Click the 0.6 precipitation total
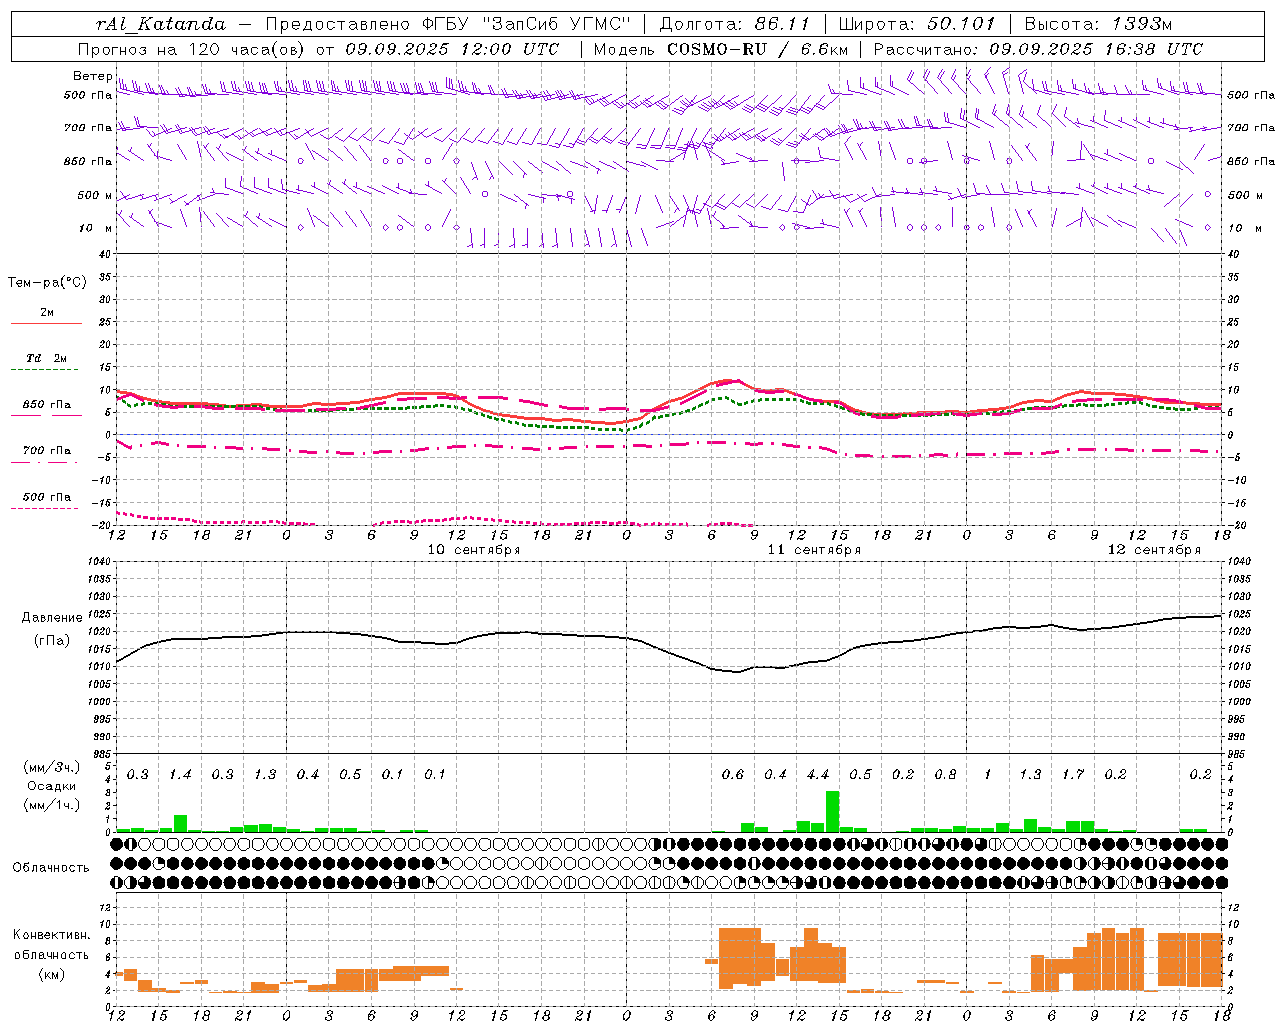 pyautogui.click(x=733, y=774)
